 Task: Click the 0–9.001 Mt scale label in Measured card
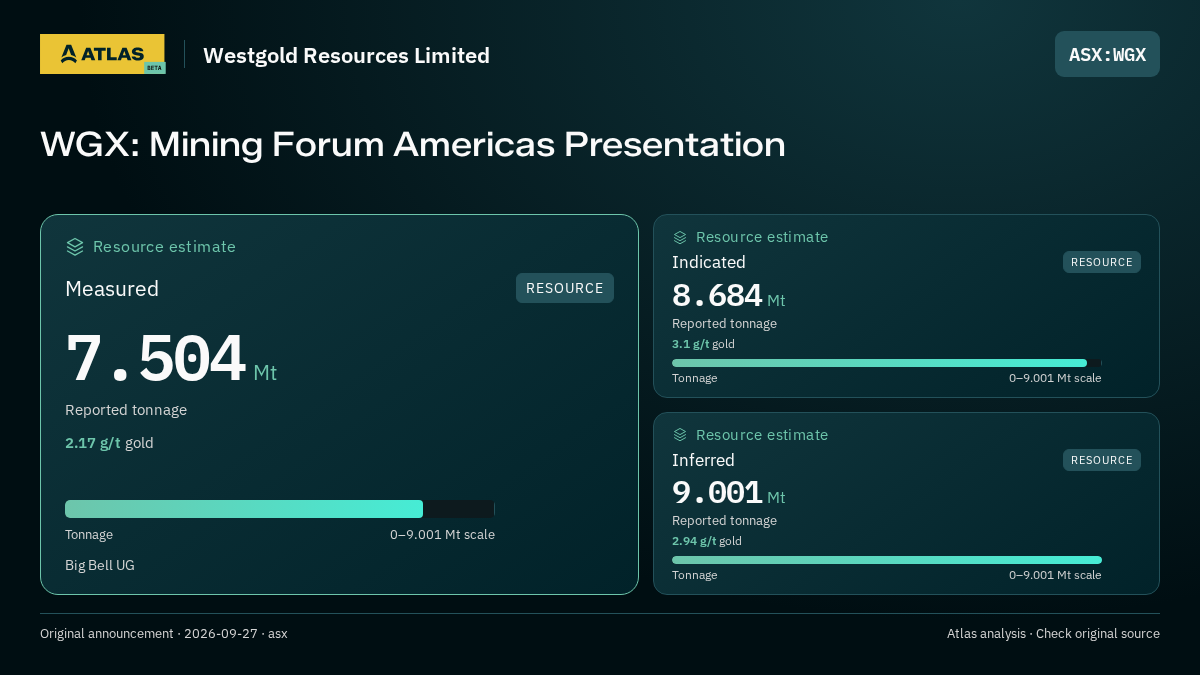pos(442,535)
